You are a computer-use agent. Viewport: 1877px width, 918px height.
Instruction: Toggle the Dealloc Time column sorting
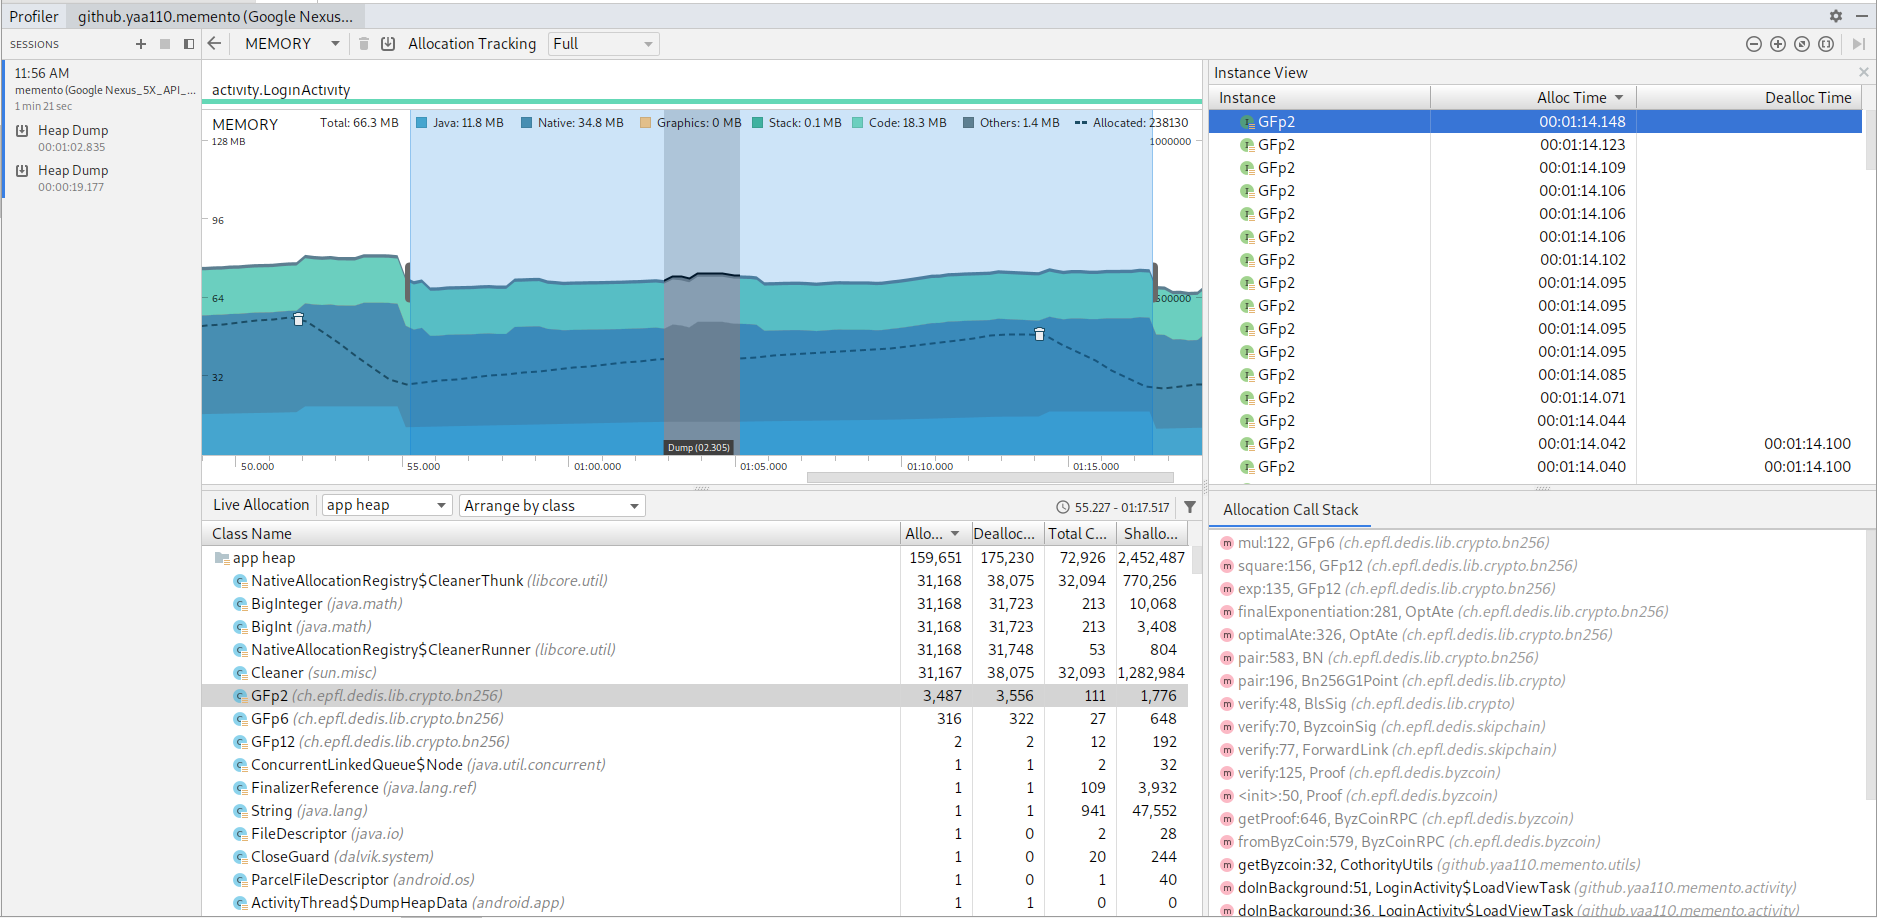click(x=1807, y=97)
